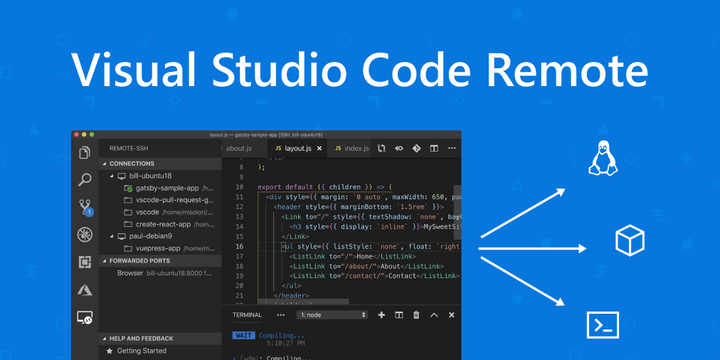Open editor More Actions ellipsis
The width and height of the screenshot is (720, 360).
pos(452,148)
